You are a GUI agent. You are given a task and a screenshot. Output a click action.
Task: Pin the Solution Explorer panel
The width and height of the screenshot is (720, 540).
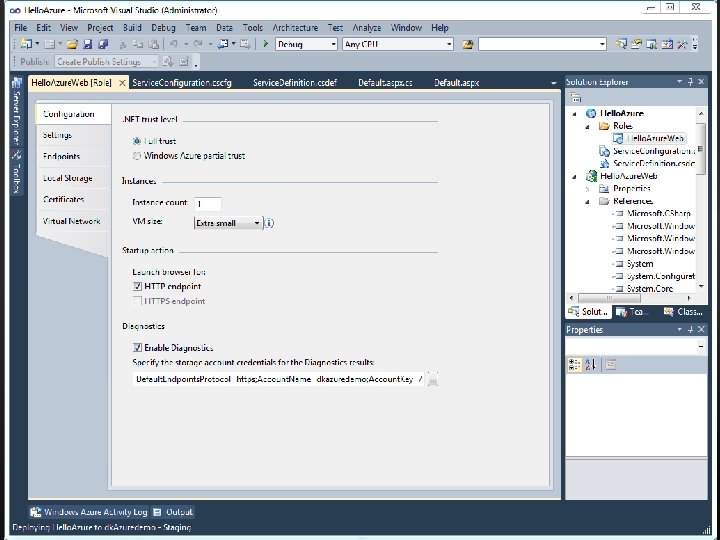point(690,82)
